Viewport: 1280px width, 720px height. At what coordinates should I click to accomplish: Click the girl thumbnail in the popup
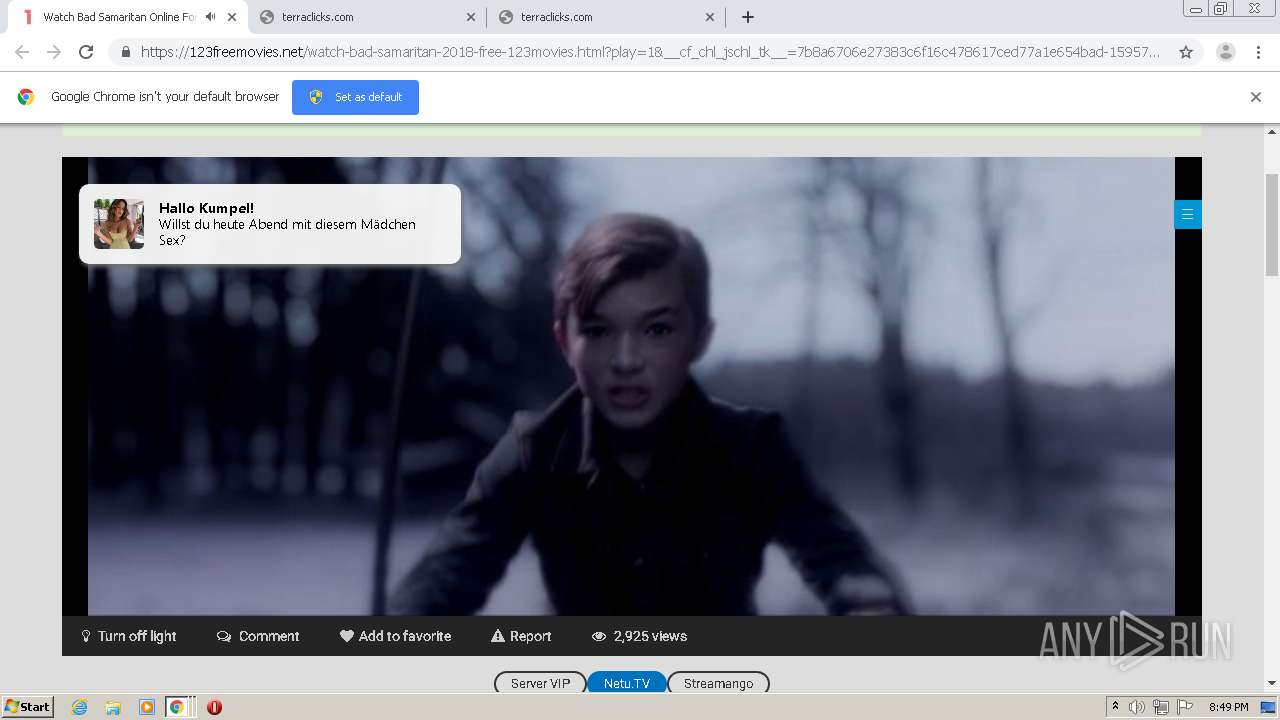click(119, 223)
